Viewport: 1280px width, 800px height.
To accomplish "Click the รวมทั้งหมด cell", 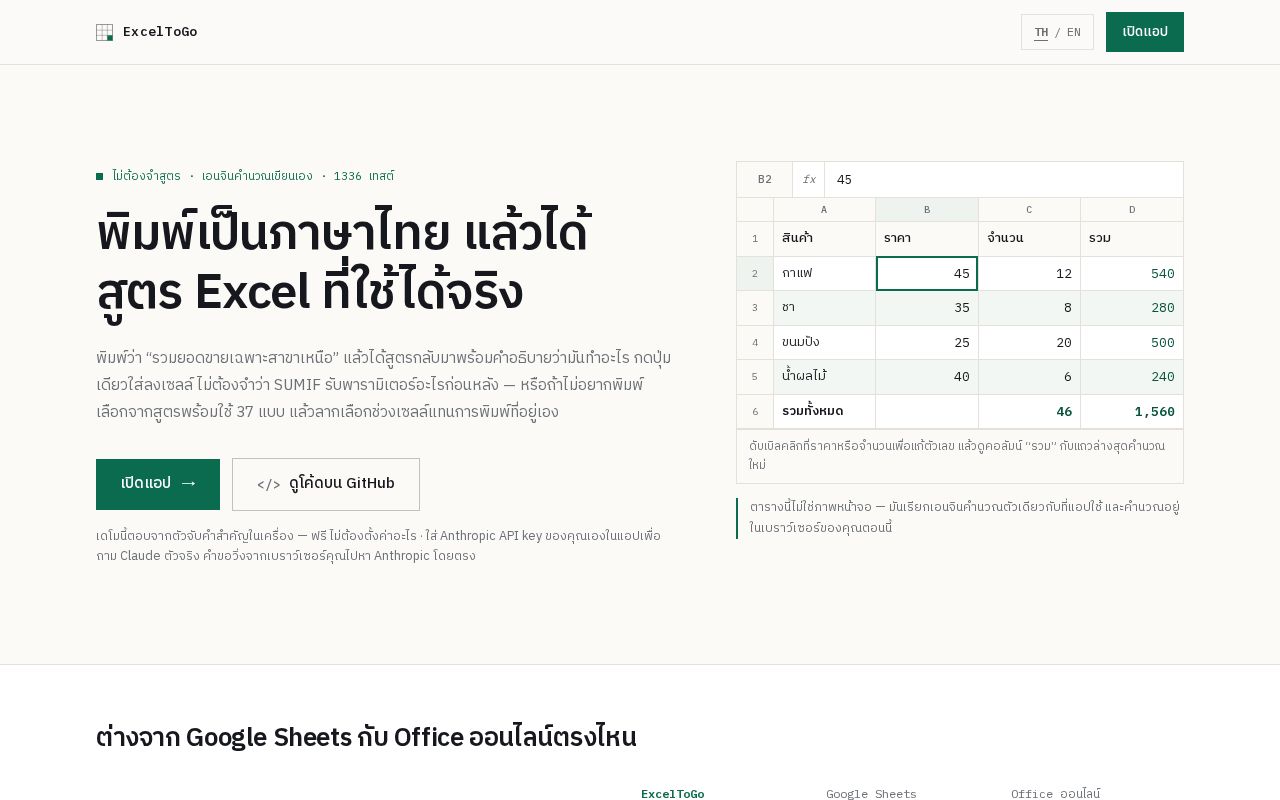I will [x=824, y=412].
